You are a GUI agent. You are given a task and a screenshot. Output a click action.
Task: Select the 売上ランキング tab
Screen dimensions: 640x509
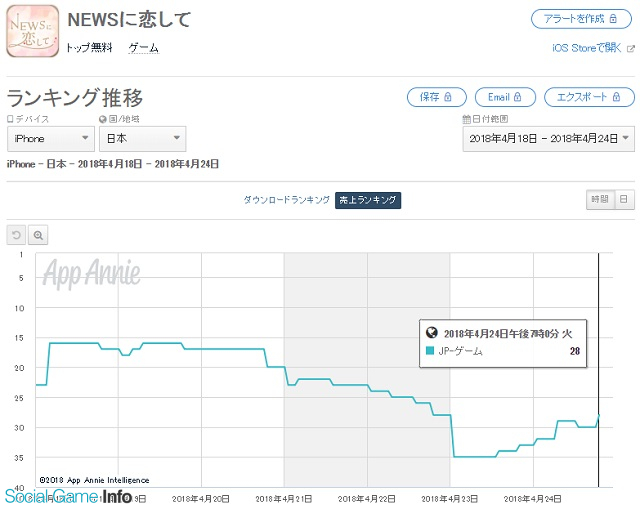tap(368, 200)
